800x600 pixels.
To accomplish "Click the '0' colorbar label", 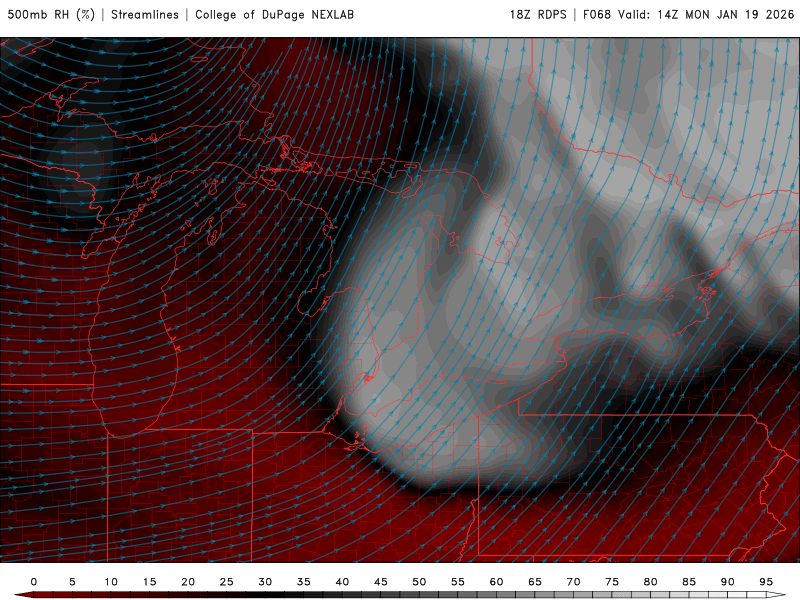I will [x=34, y=582].
